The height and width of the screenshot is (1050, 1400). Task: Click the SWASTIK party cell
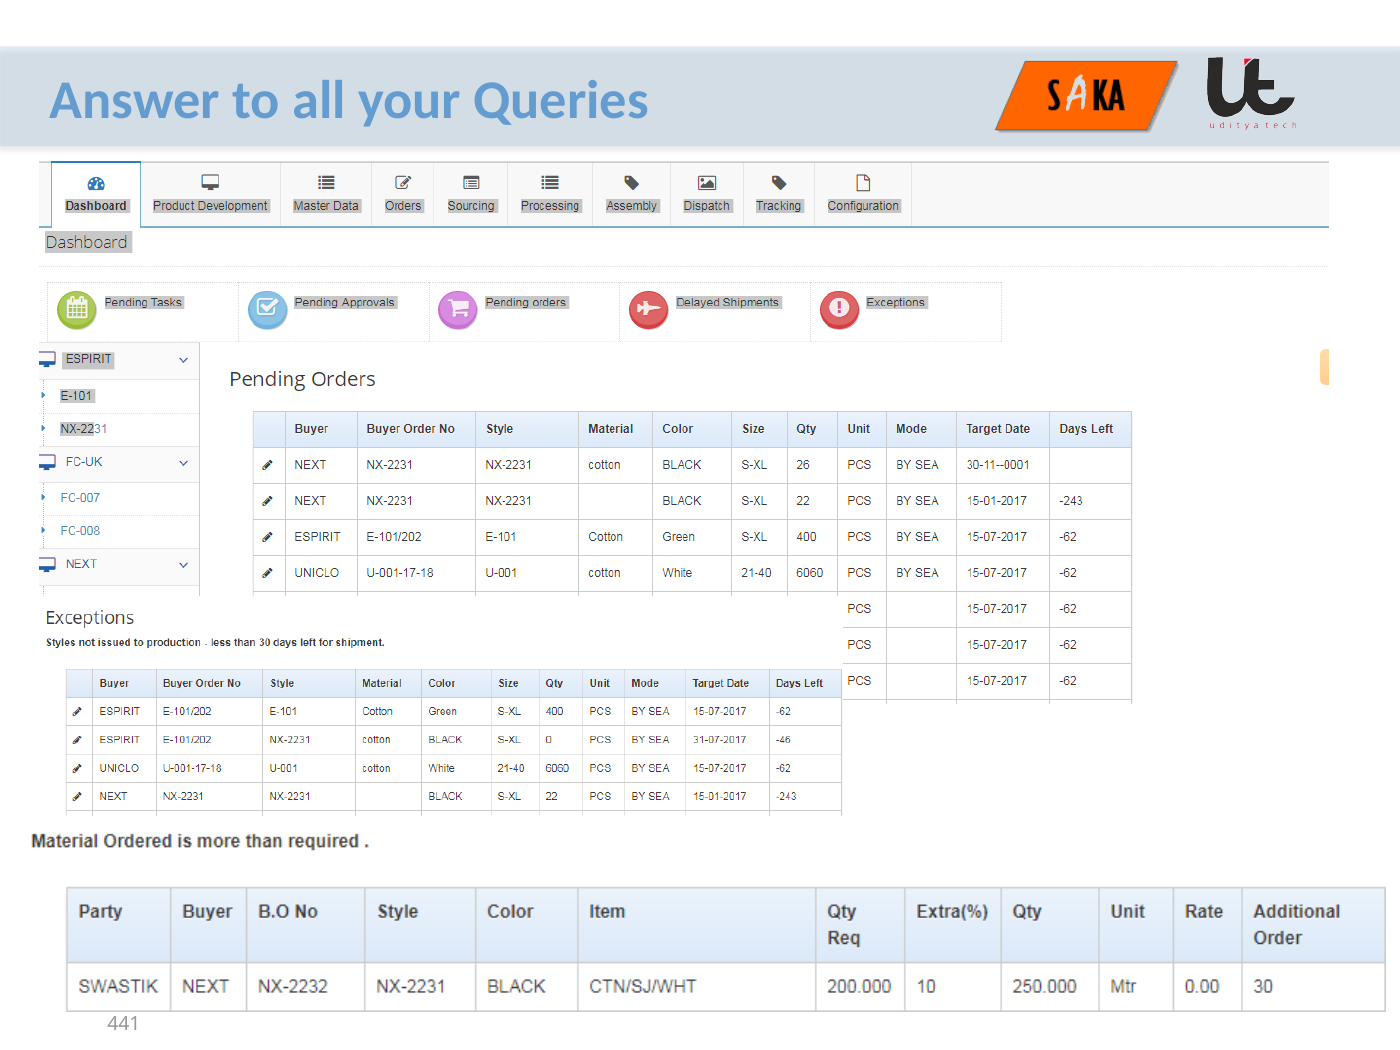click(x=118, y=987)
